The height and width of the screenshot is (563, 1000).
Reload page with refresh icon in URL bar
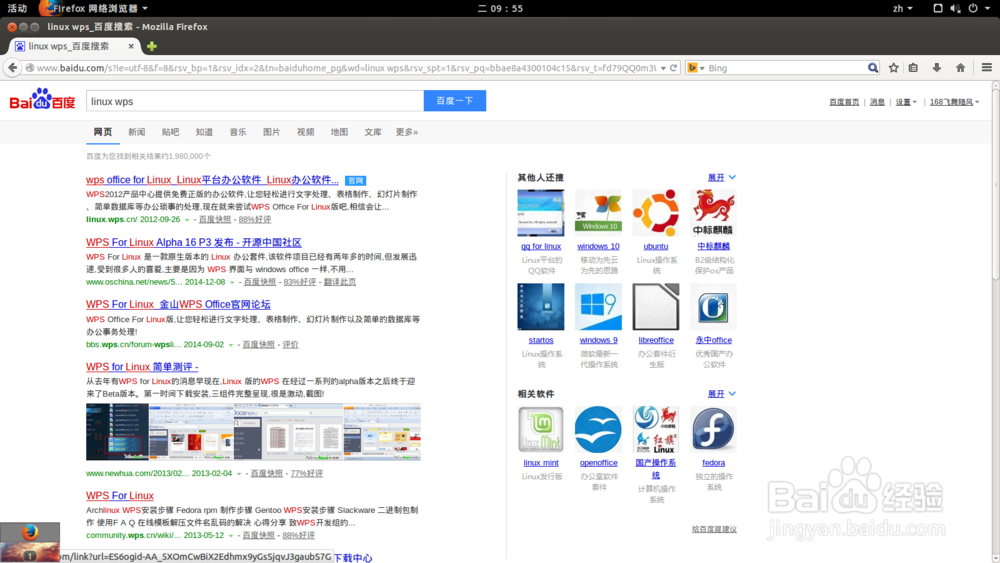pyautogui.click(x=673, y=68)
